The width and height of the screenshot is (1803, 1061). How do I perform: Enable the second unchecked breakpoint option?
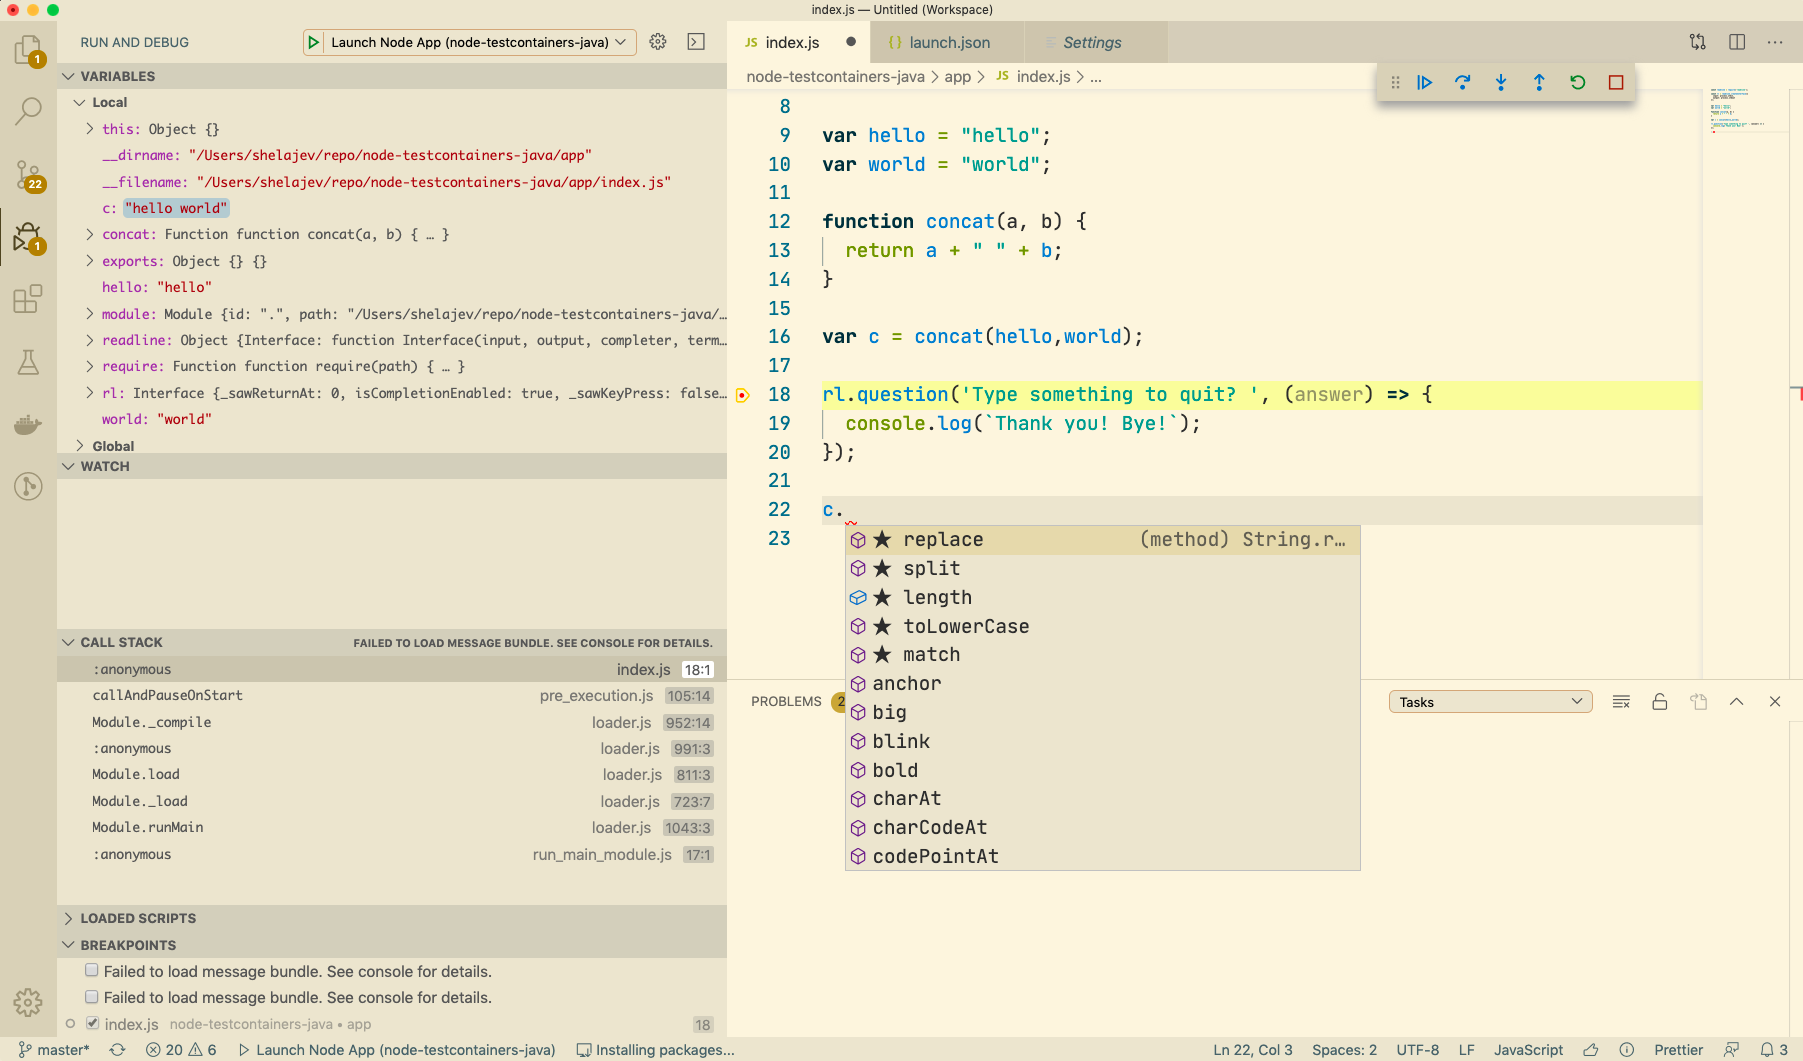point(92,996)
